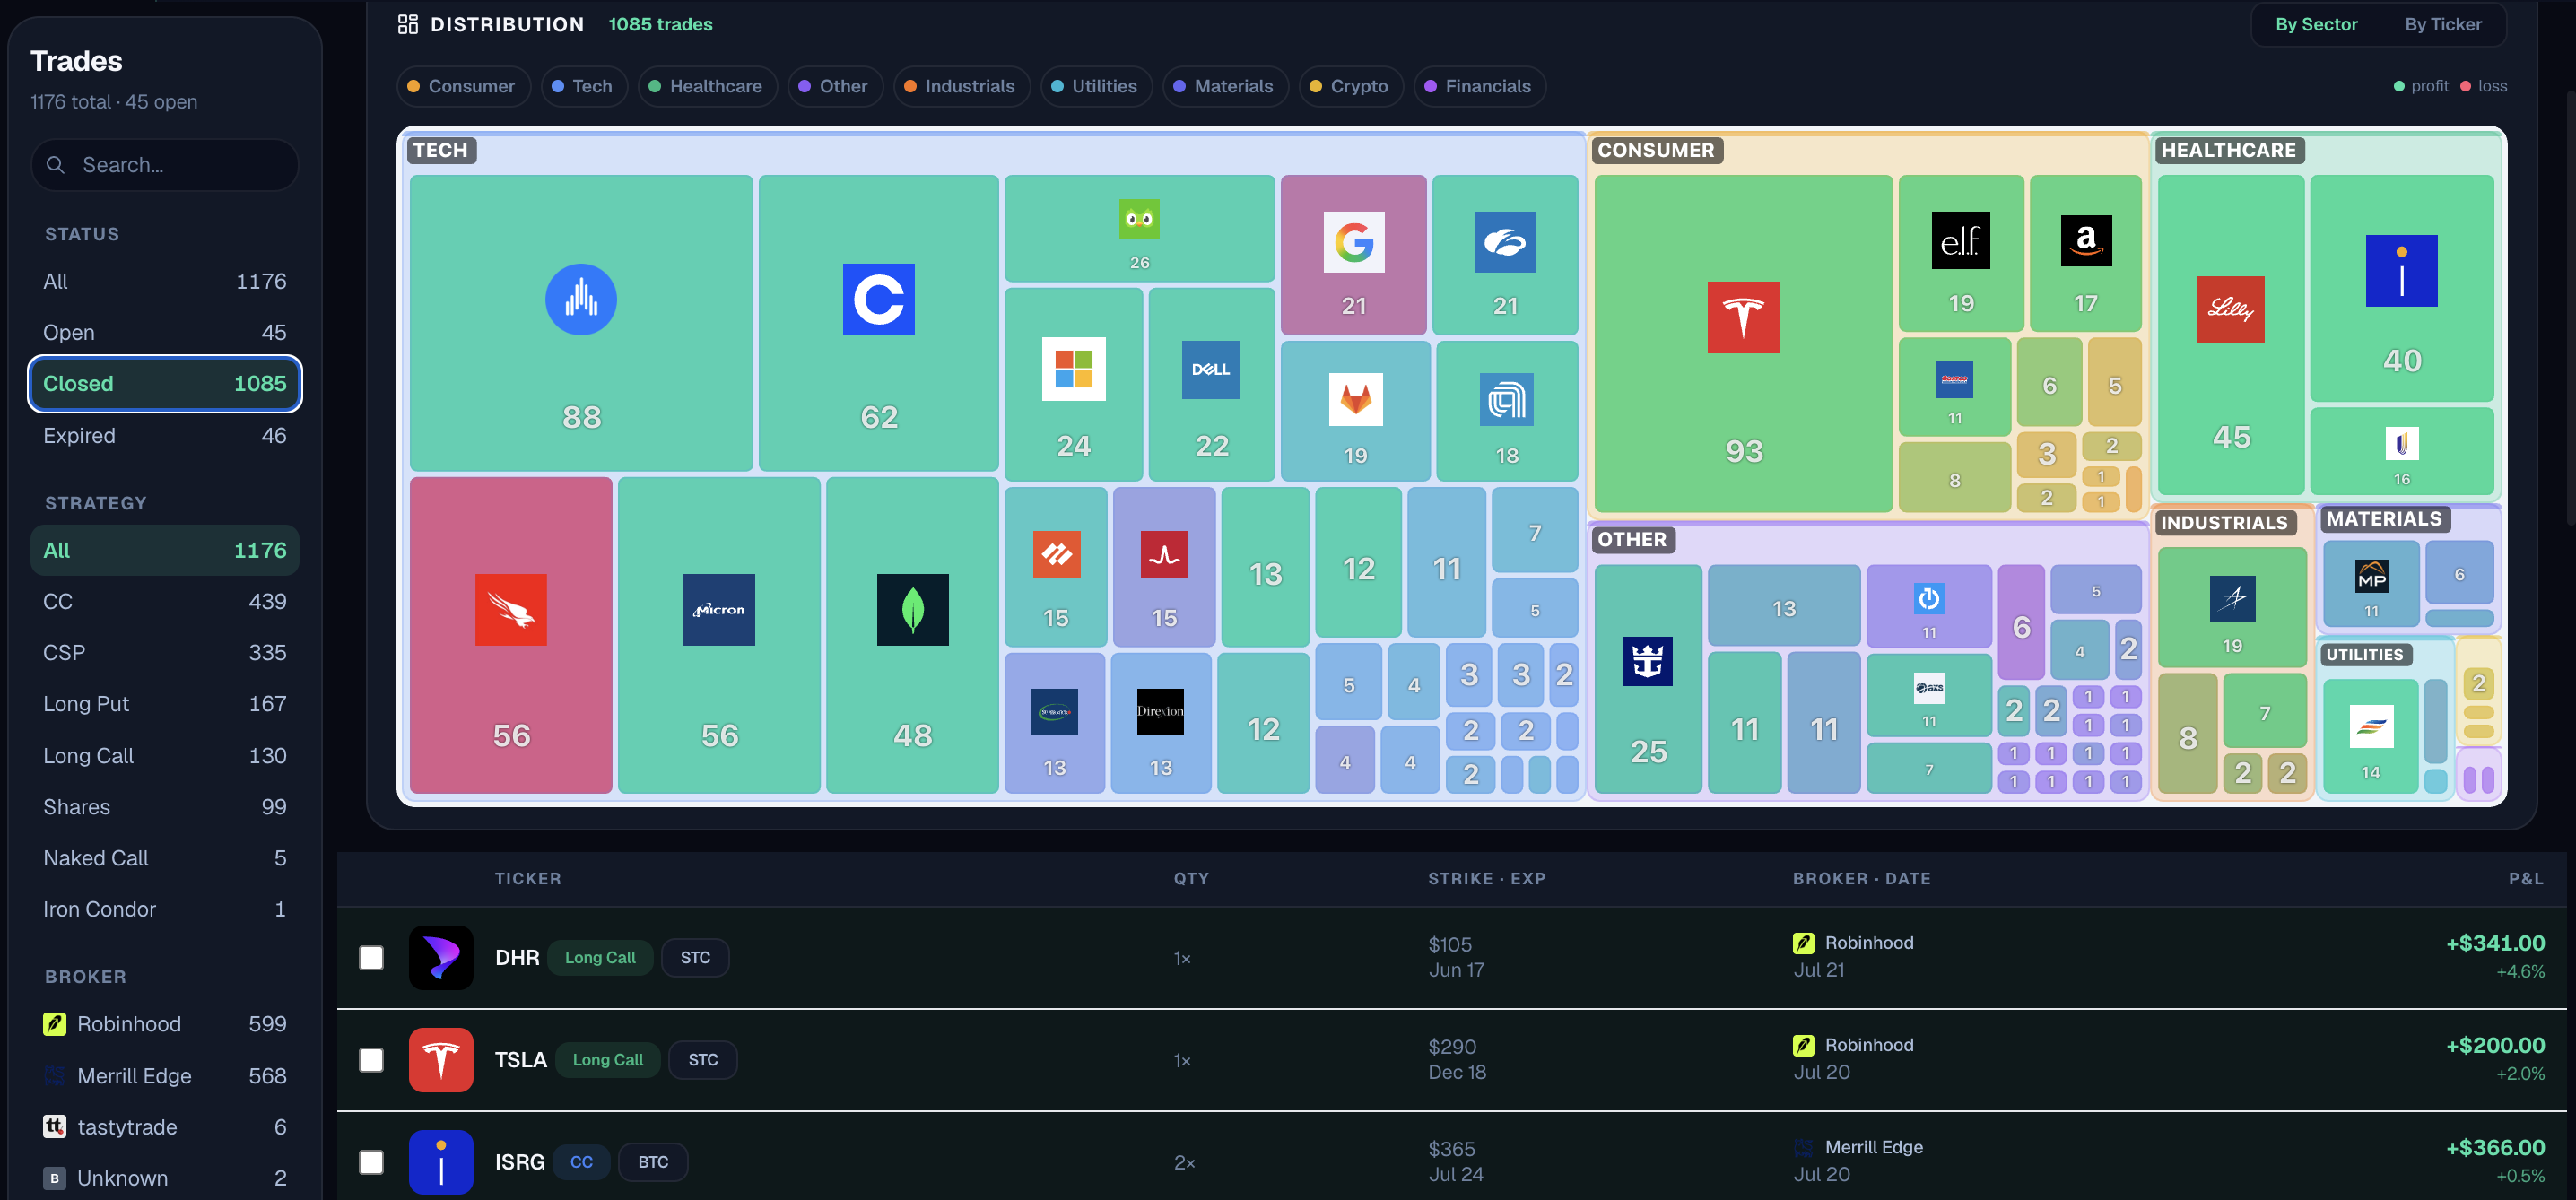
Task: Select the Long Put strategy filter
Action: coord(165,704)
